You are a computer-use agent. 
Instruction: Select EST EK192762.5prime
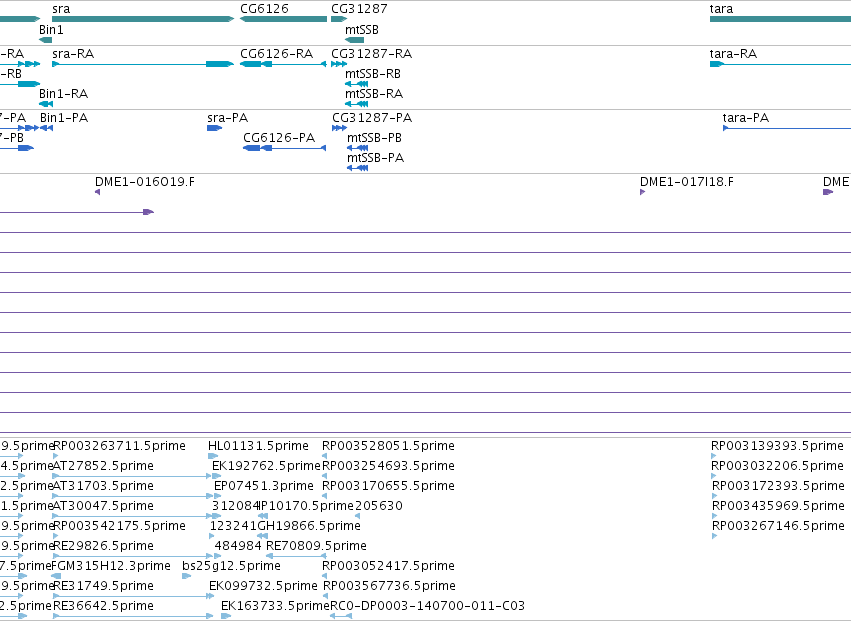click(266, 466)
